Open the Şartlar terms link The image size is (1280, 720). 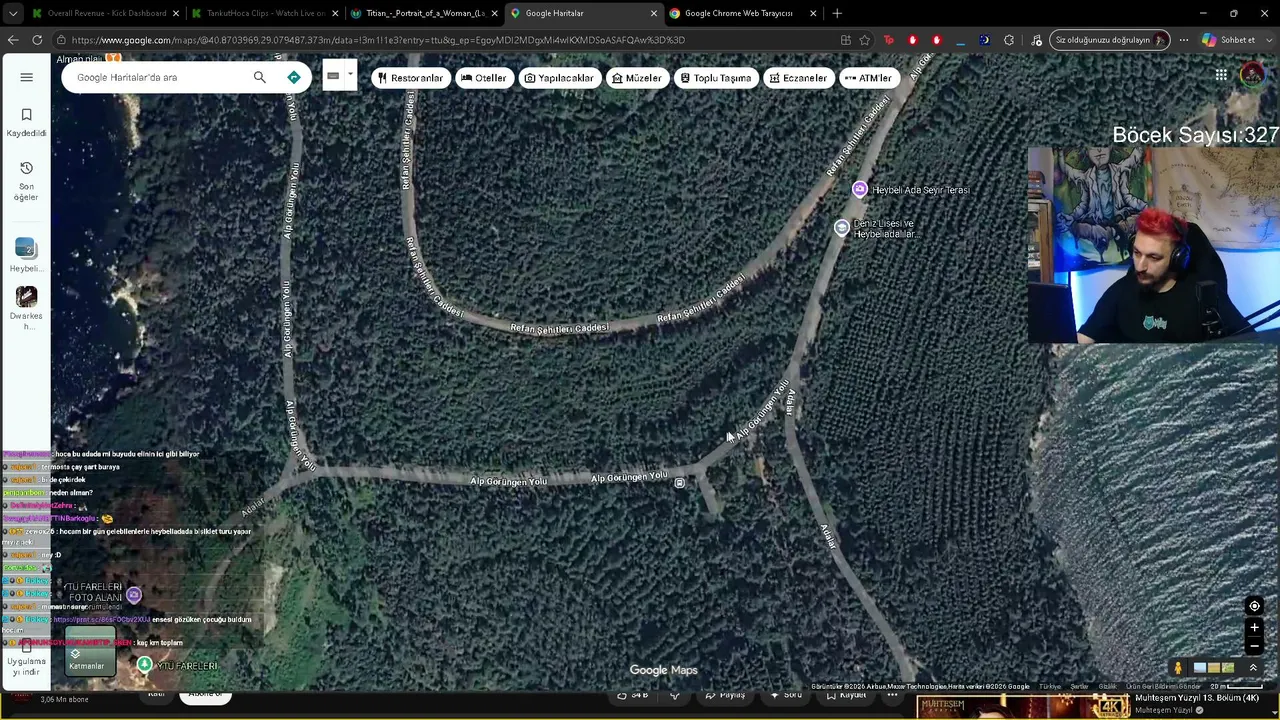(1079, 687)
